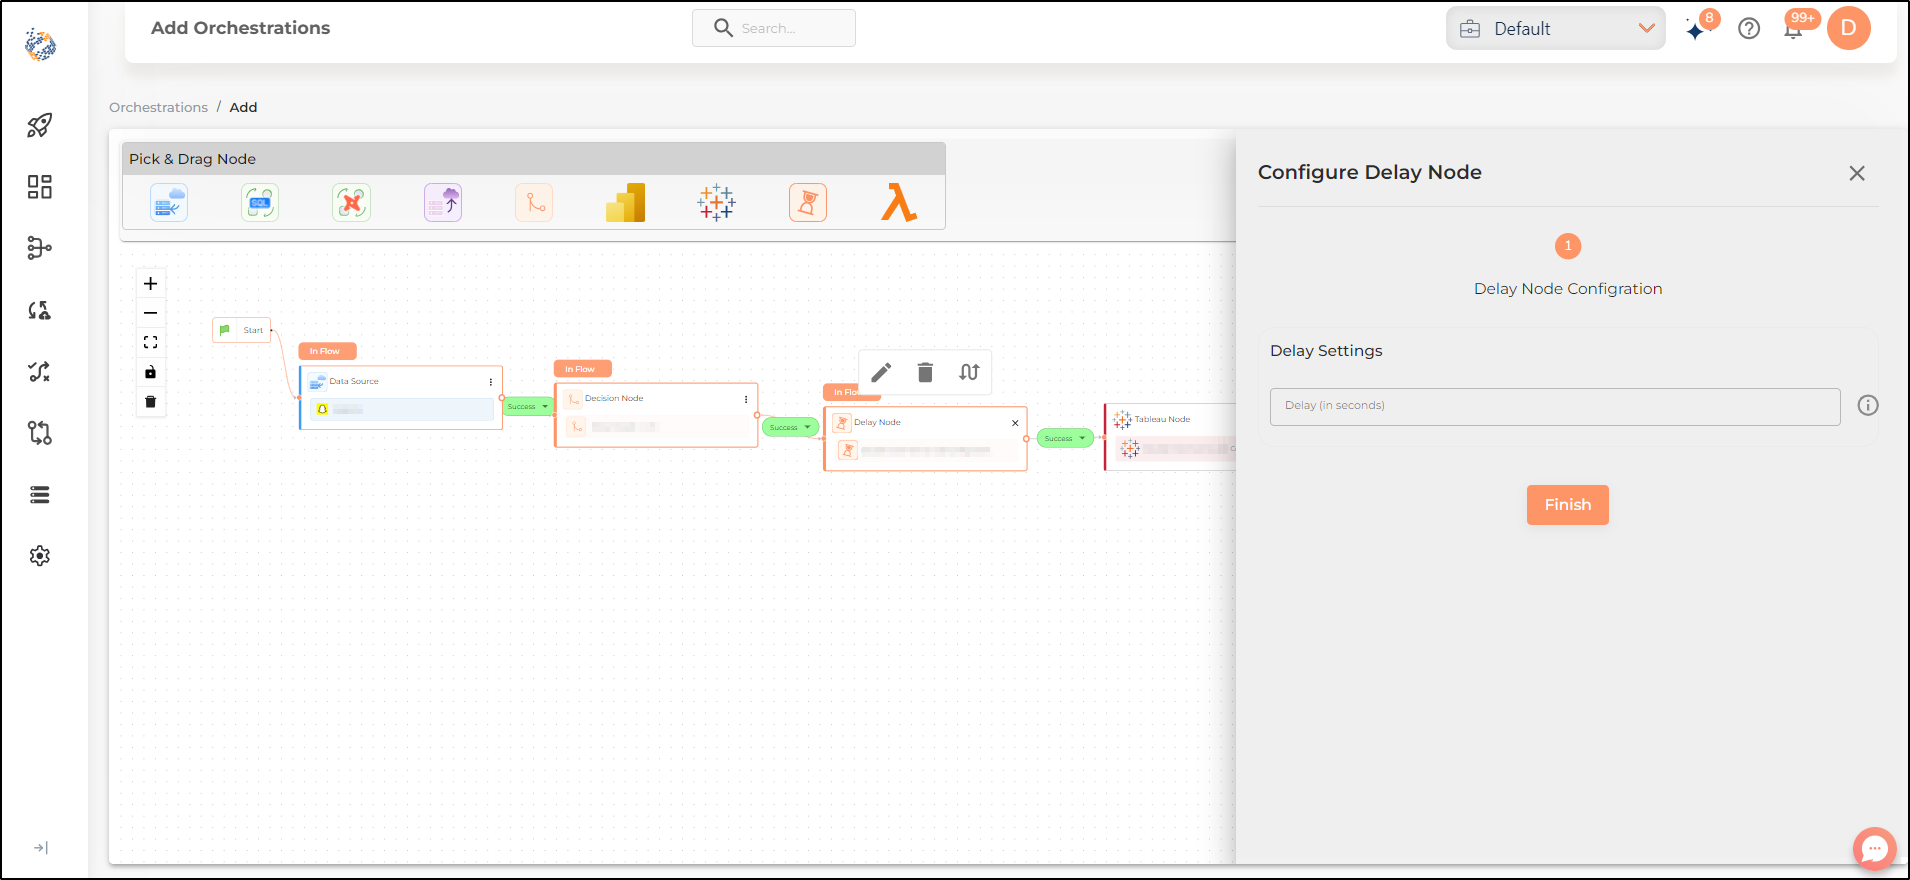Viewport: 1910px width, 880px height.
Task: Delete node using trash icon above Delay Node
Action: click(925, 373)
